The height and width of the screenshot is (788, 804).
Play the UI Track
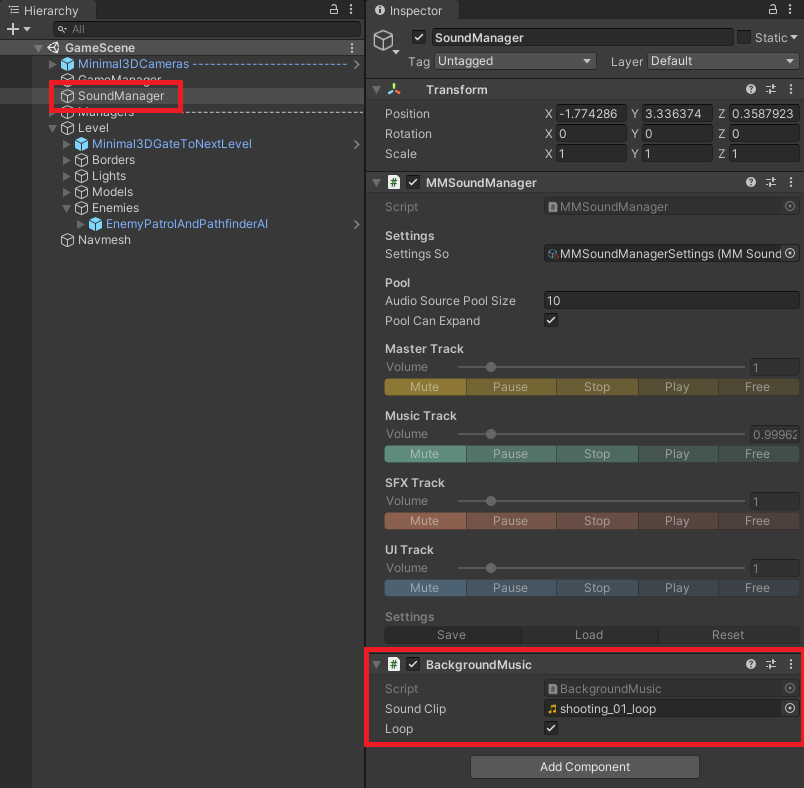tap(677, 588)
